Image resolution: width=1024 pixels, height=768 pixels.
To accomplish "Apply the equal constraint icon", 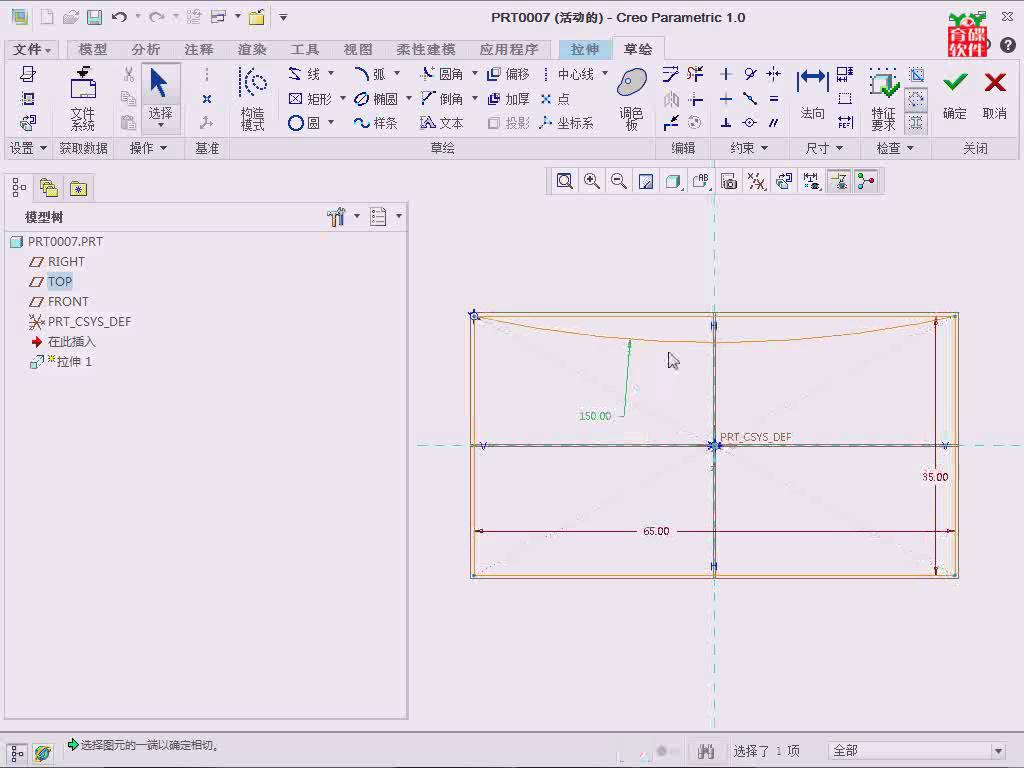I will click(774, 99).
